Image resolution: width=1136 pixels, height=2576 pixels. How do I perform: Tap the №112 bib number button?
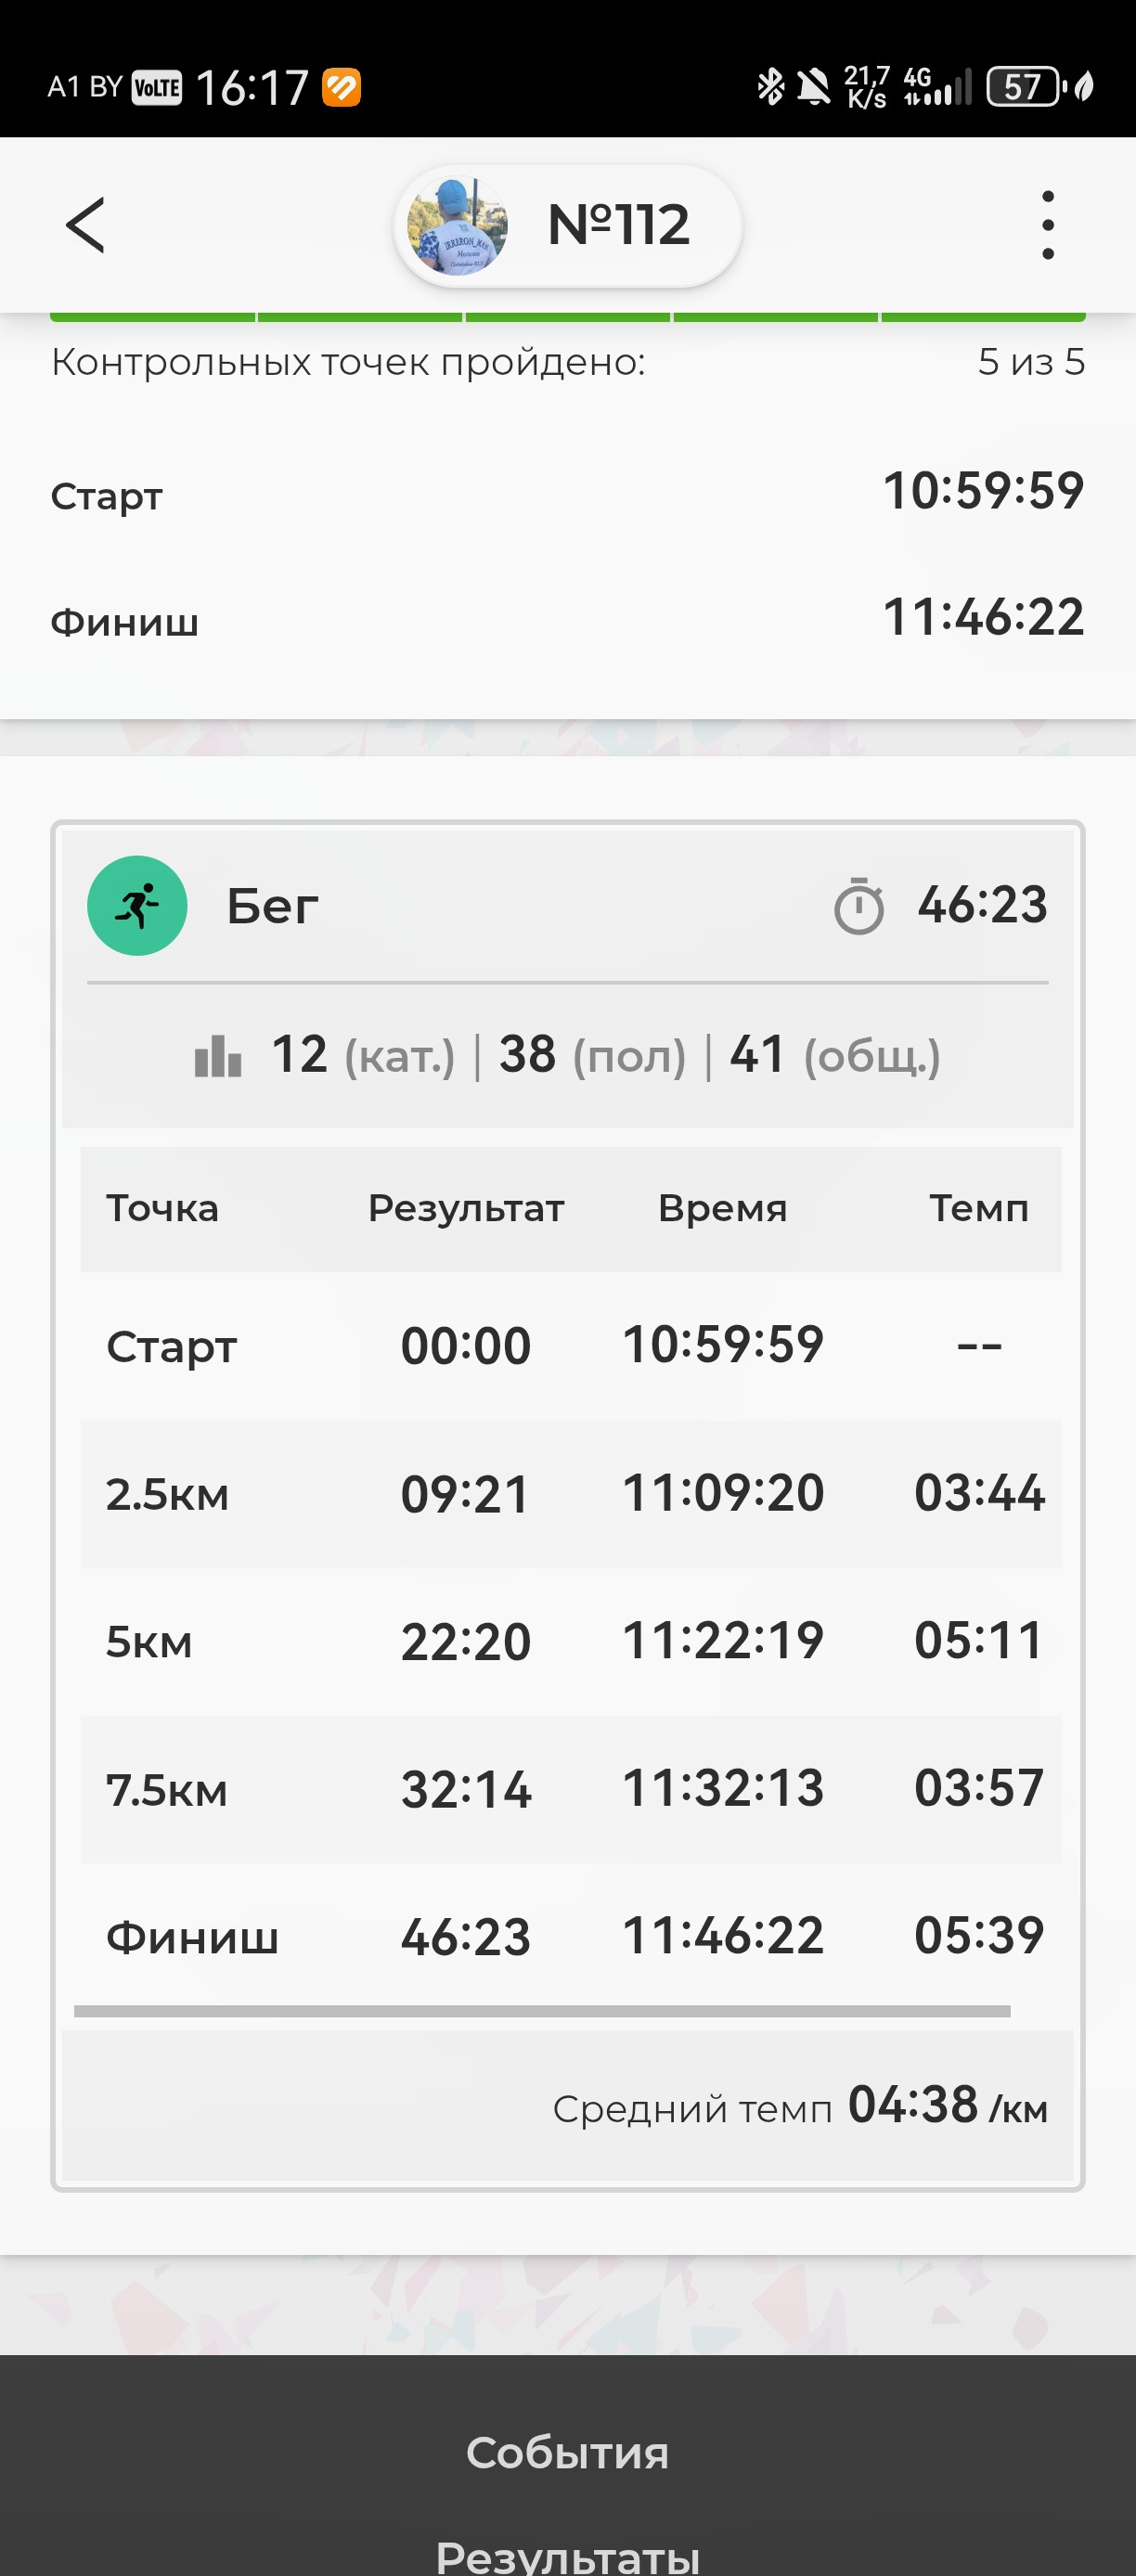[567, 225]
